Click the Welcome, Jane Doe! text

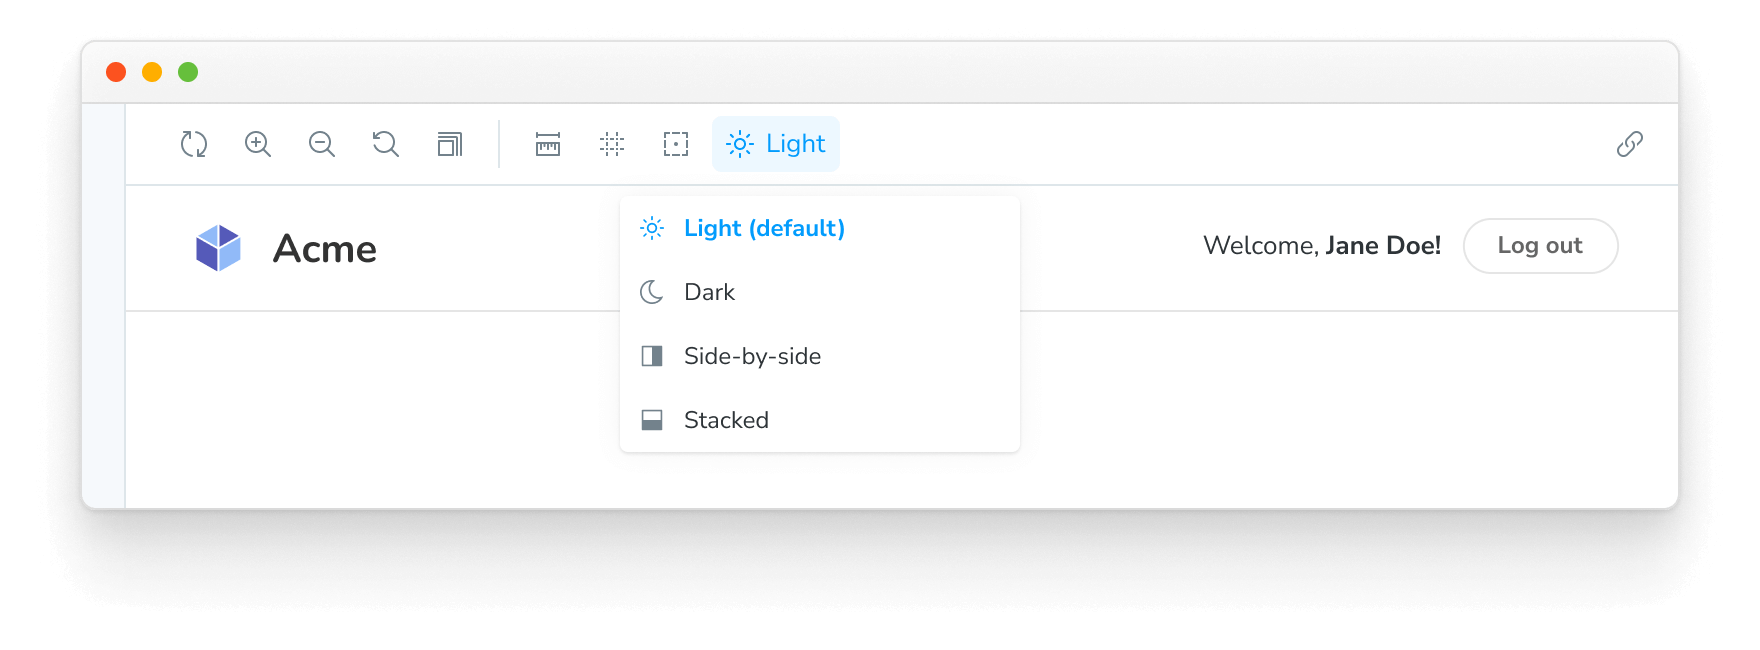[x=1322, y=246]
